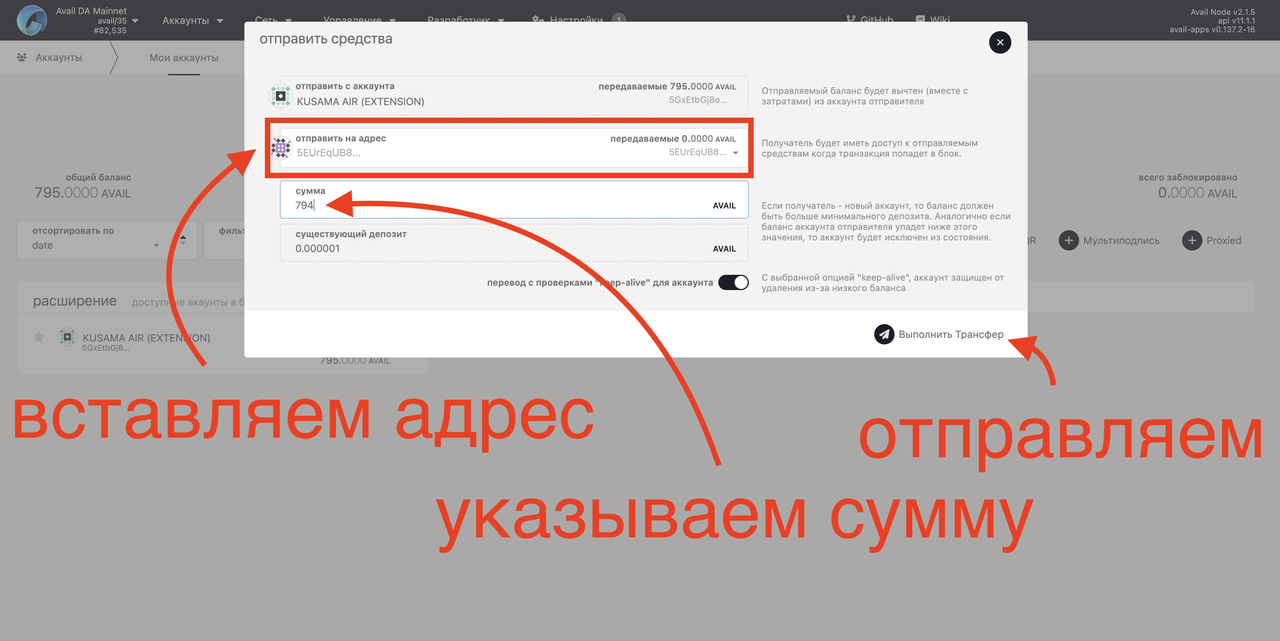The height and width of the screenshot is (641, 1280).
Task: Open the Управление menu
Action: (360, 20)
